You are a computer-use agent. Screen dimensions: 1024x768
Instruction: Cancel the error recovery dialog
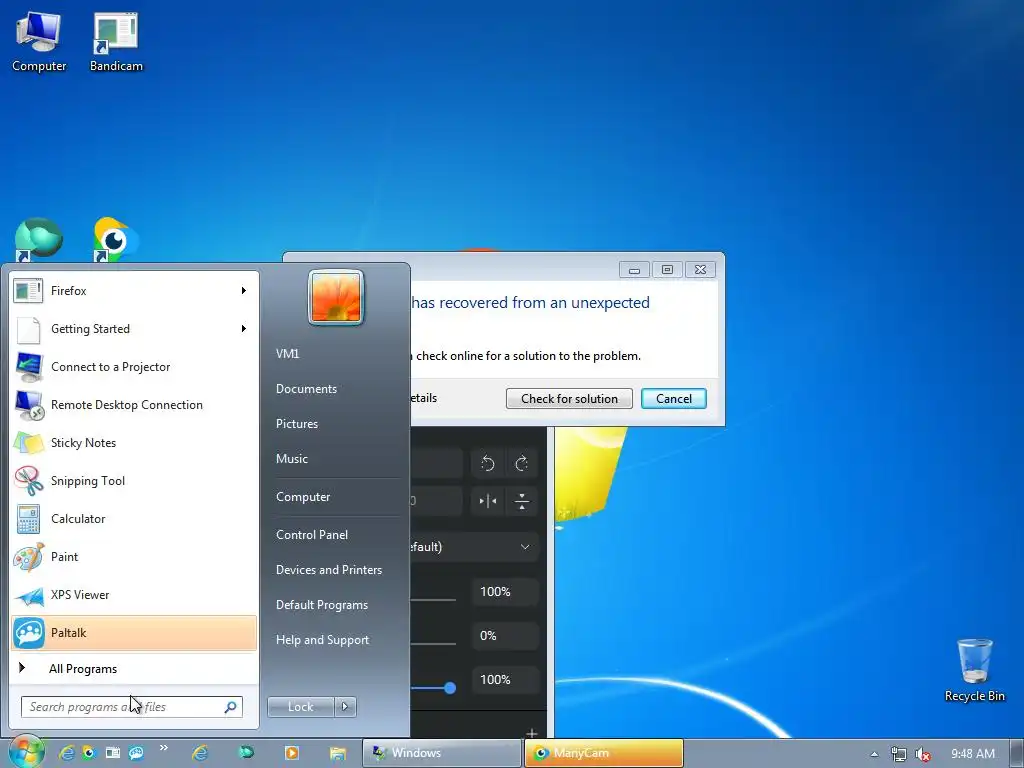point(673,398)
